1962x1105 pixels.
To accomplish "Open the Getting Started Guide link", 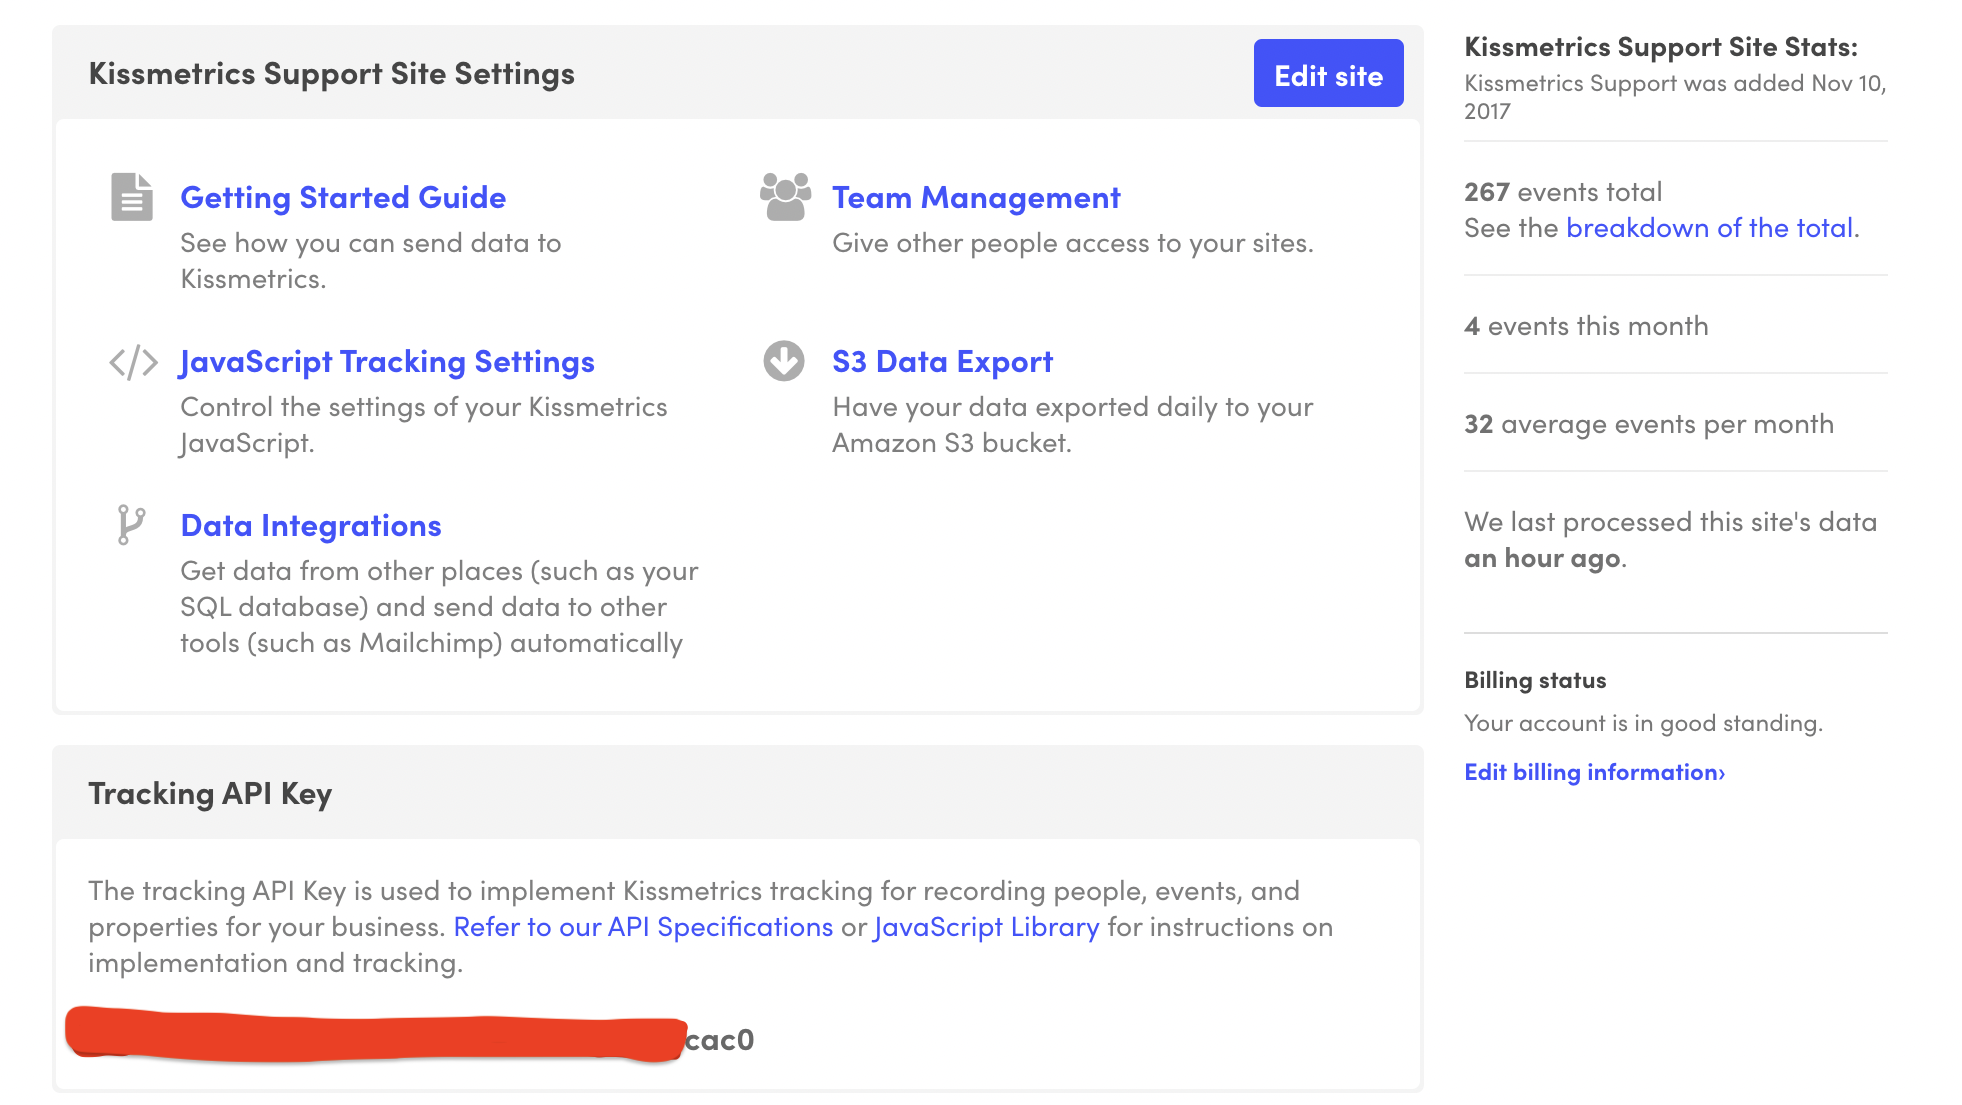I will point(343,198).
